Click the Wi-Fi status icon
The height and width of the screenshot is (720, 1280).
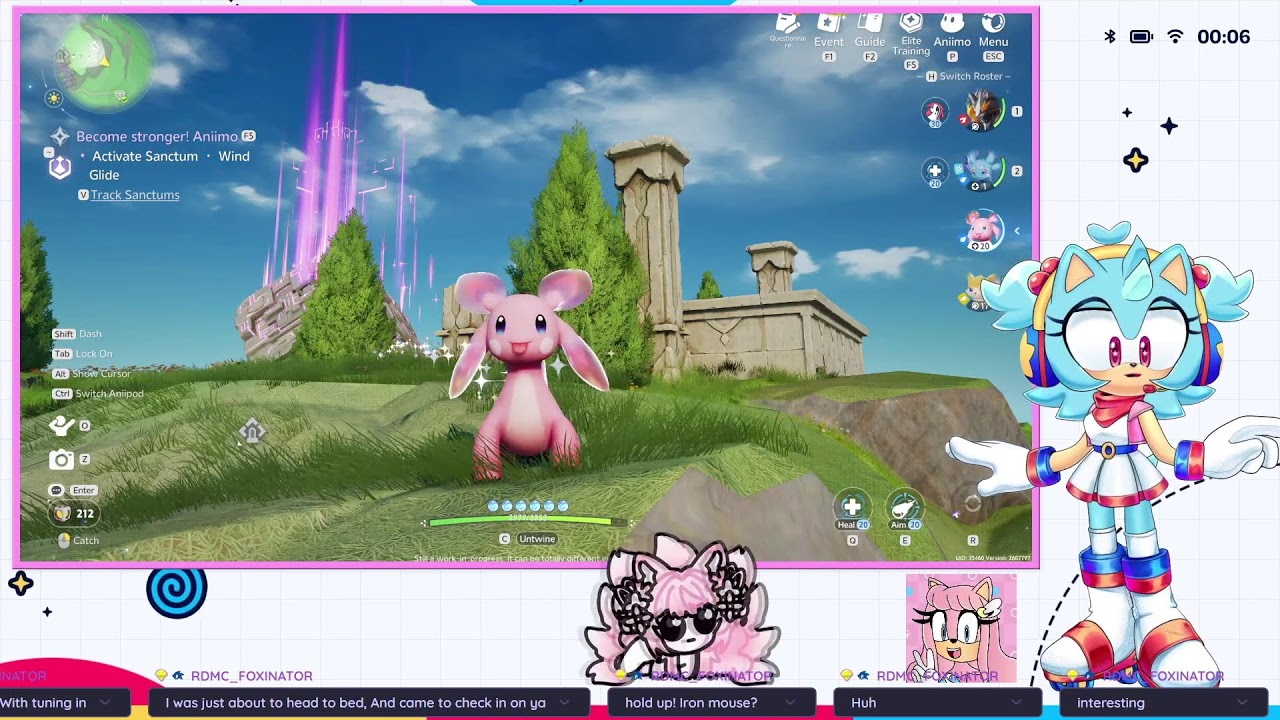coord(1175,37)
